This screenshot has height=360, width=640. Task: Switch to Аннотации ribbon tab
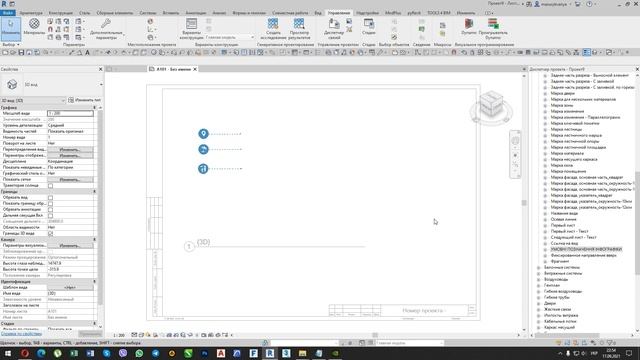pos(196,13)
